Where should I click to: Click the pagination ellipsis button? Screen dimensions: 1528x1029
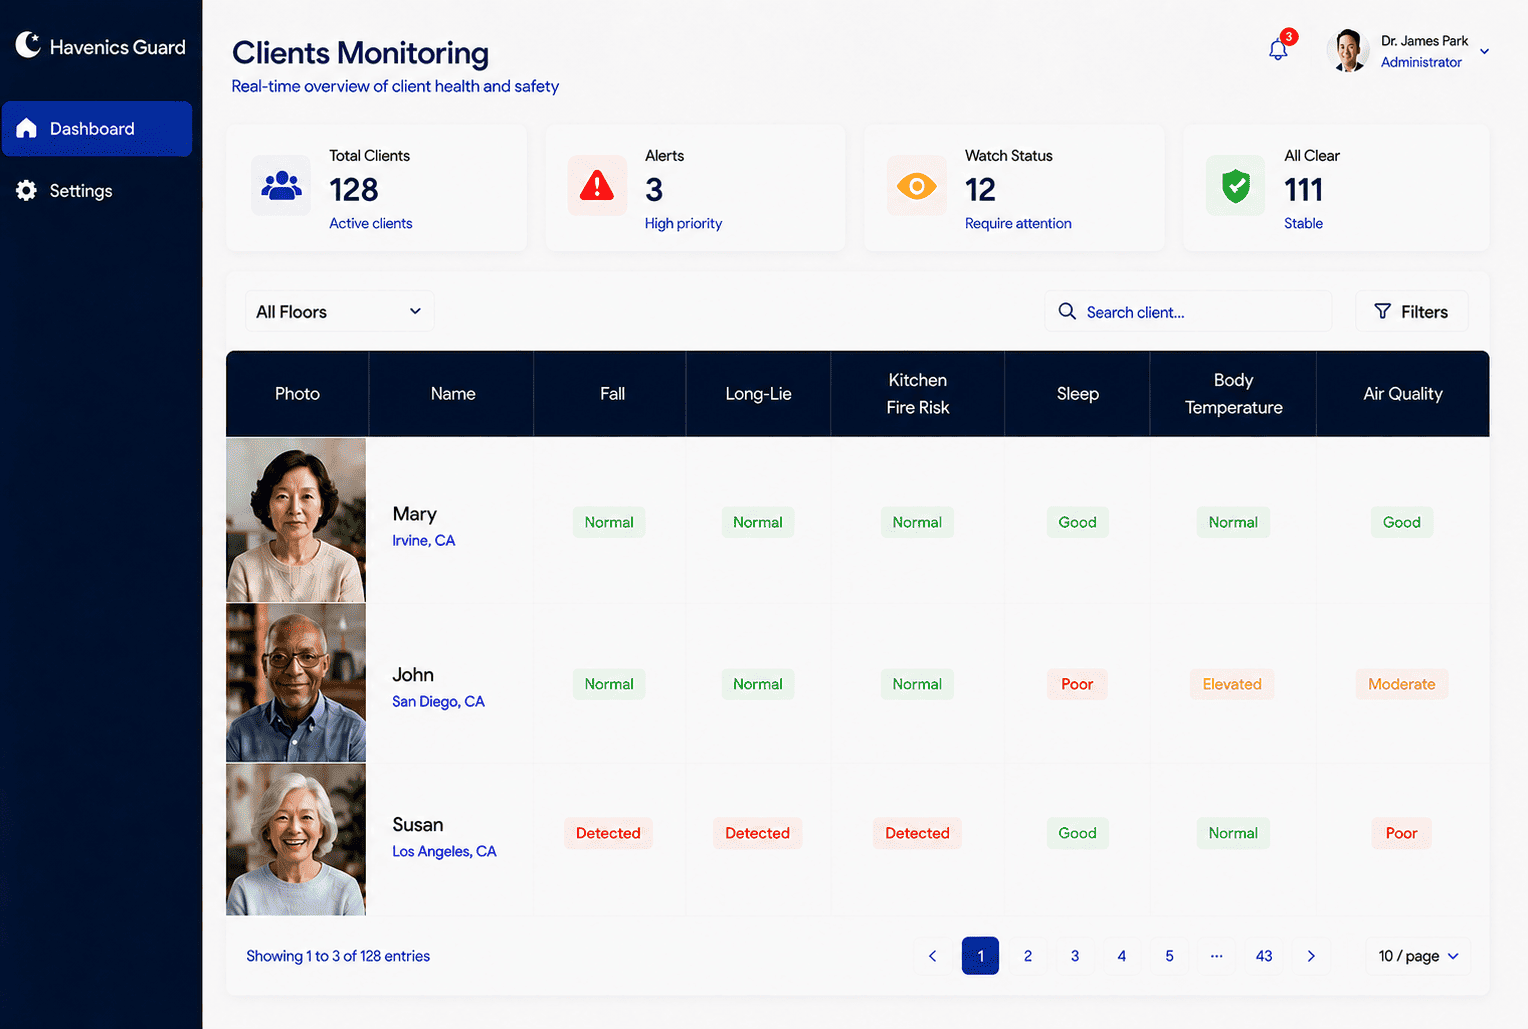(1216, 956)
